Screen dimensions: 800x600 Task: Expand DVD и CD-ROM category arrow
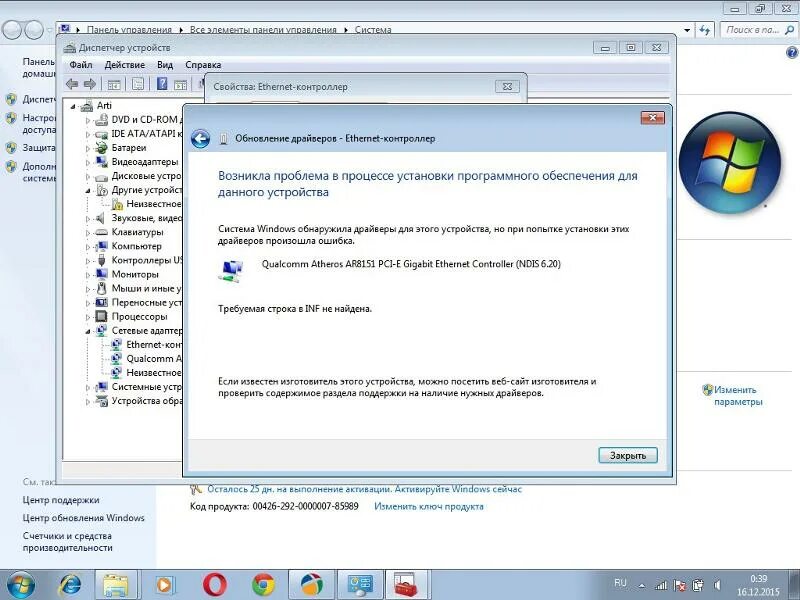(88, 120)
